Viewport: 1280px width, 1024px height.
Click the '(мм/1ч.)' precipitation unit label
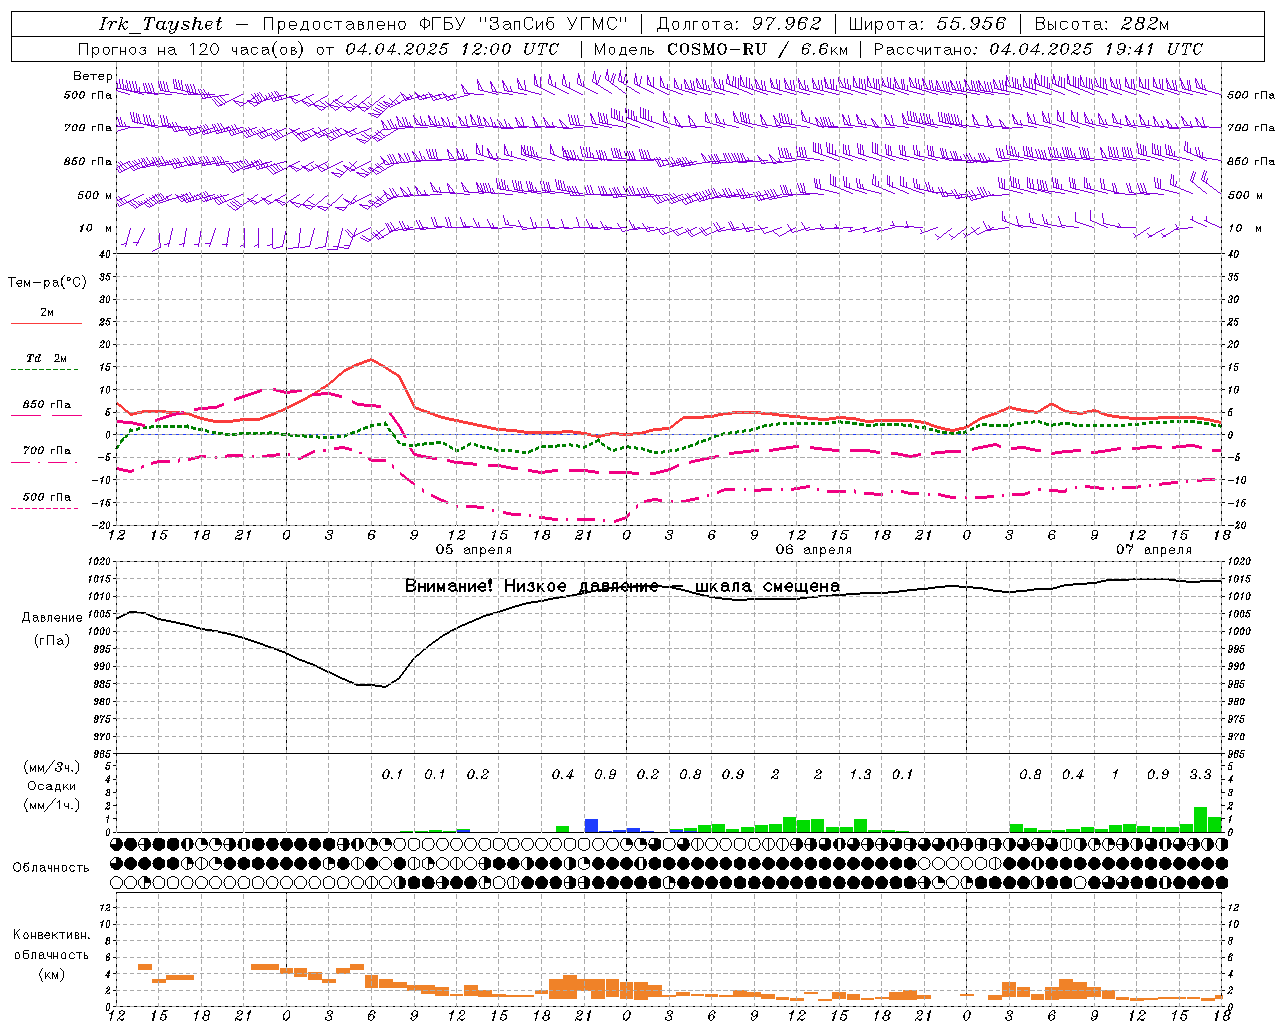point(52,805)
